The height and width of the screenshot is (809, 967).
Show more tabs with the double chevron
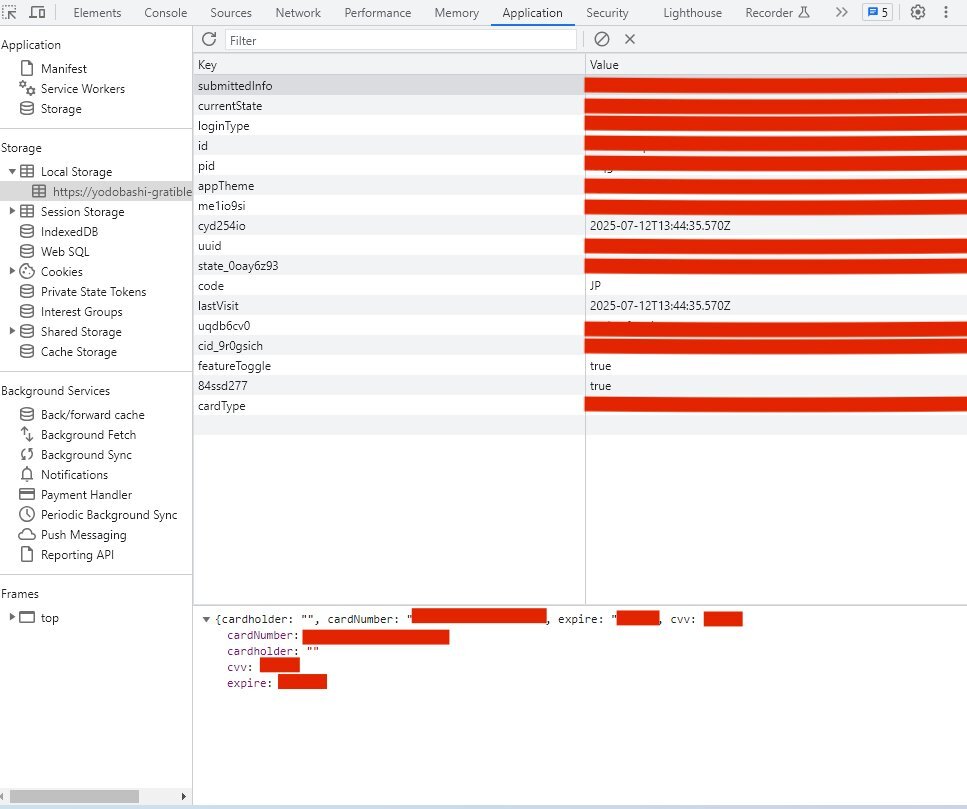click(x=841, y=12)
